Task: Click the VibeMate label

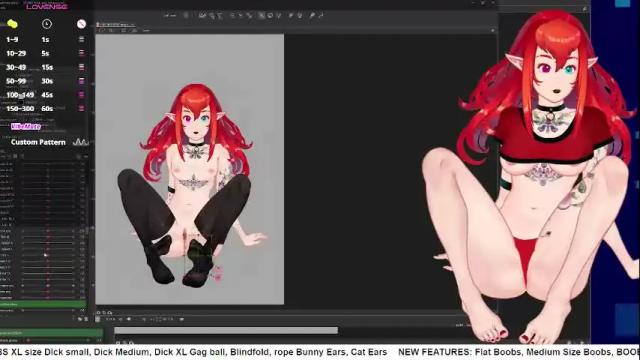Action: tap(26, 127)
